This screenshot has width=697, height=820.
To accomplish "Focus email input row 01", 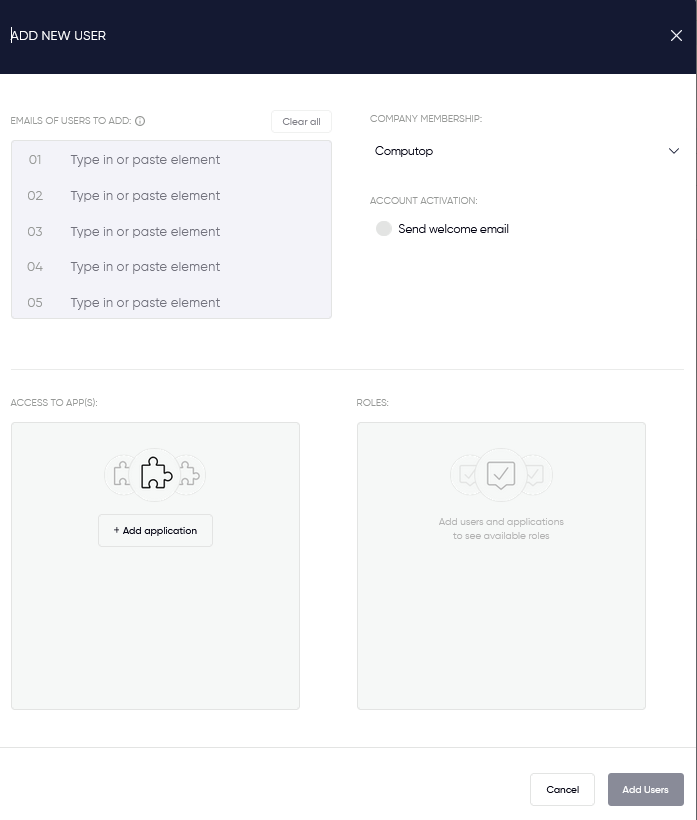I will pos(172,160).
